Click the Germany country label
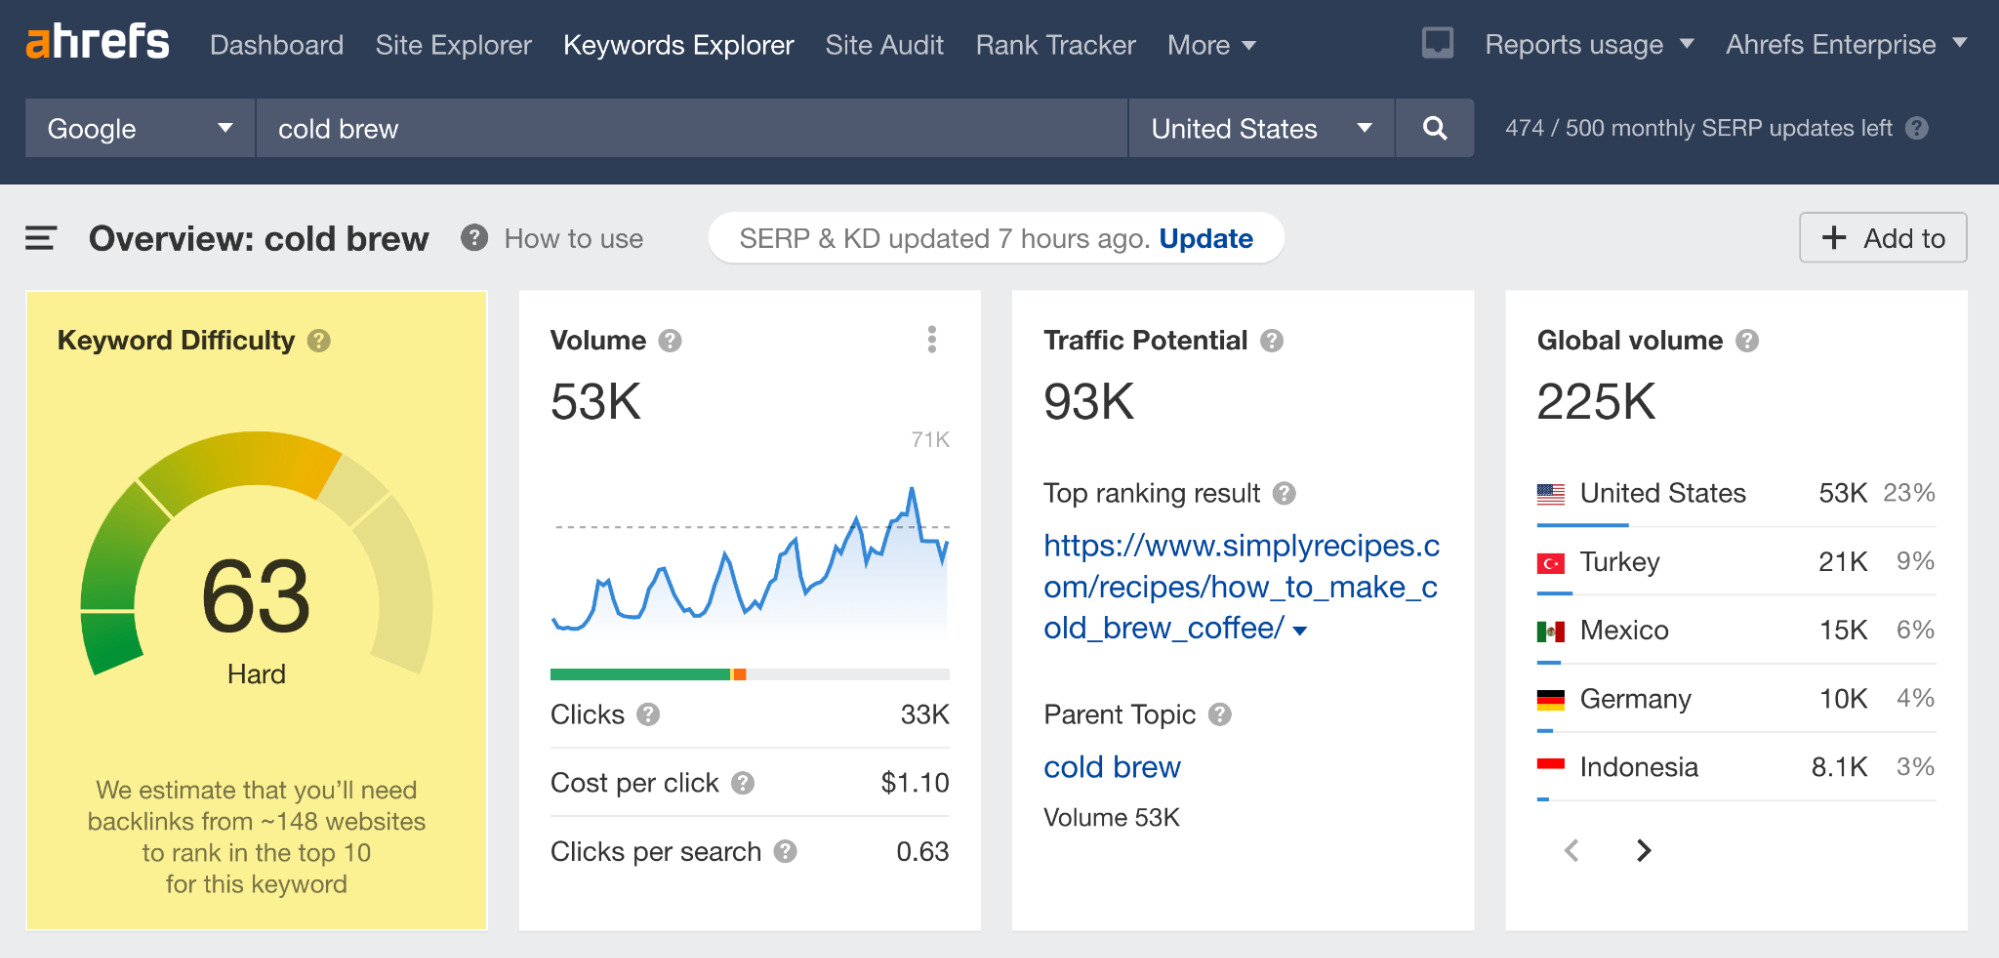 coord(1635,699)
